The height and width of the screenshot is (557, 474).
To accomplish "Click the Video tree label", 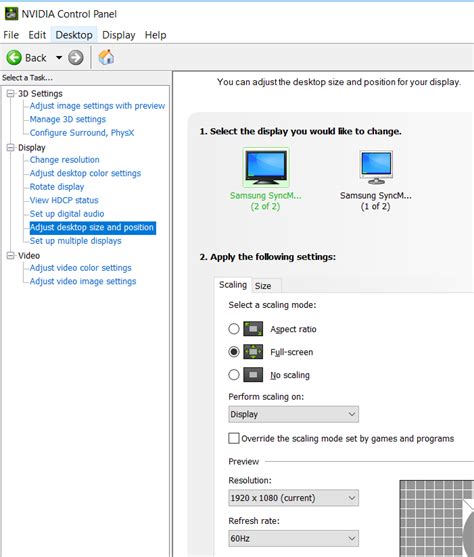I will coord(29,256).
